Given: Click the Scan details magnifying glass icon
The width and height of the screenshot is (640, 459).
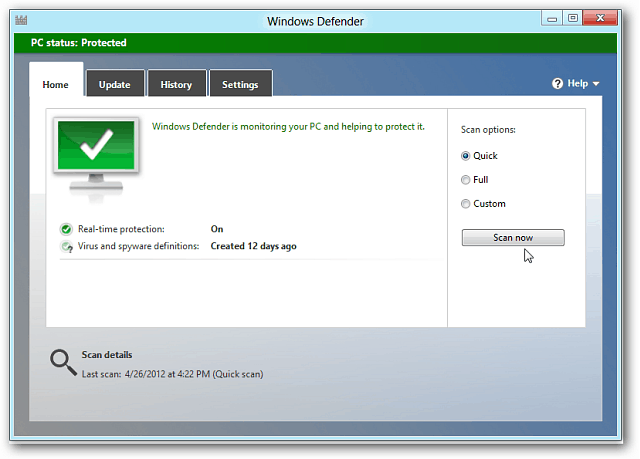Looking at the screenshot, I should [63, 362].
